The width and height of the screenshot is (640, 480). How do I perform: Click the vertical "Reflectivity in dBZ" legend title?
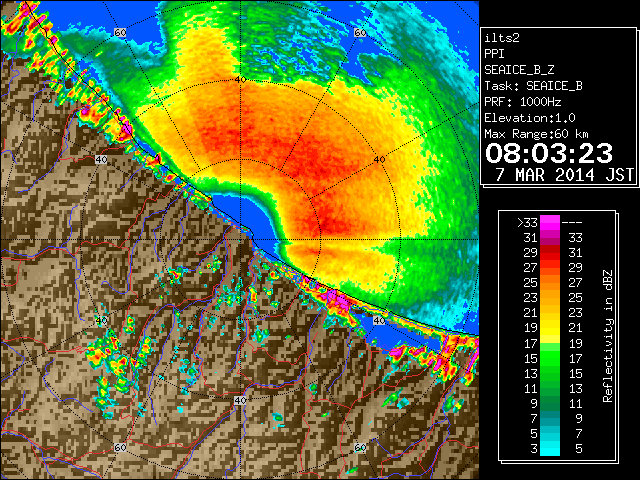(x=608, y=336)
